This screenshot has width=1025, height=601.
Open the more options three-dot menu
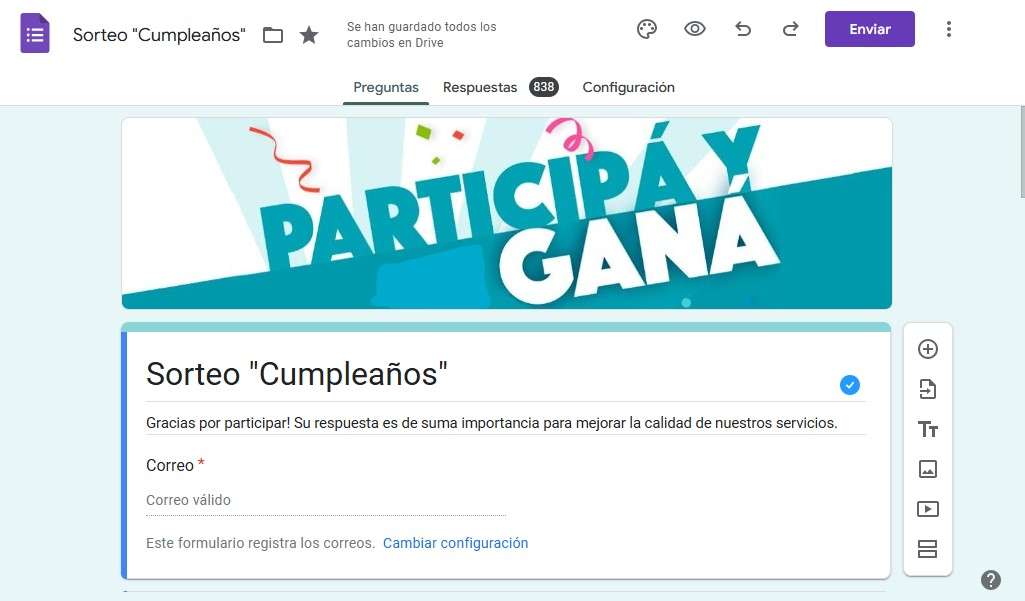tap(949, 29)
